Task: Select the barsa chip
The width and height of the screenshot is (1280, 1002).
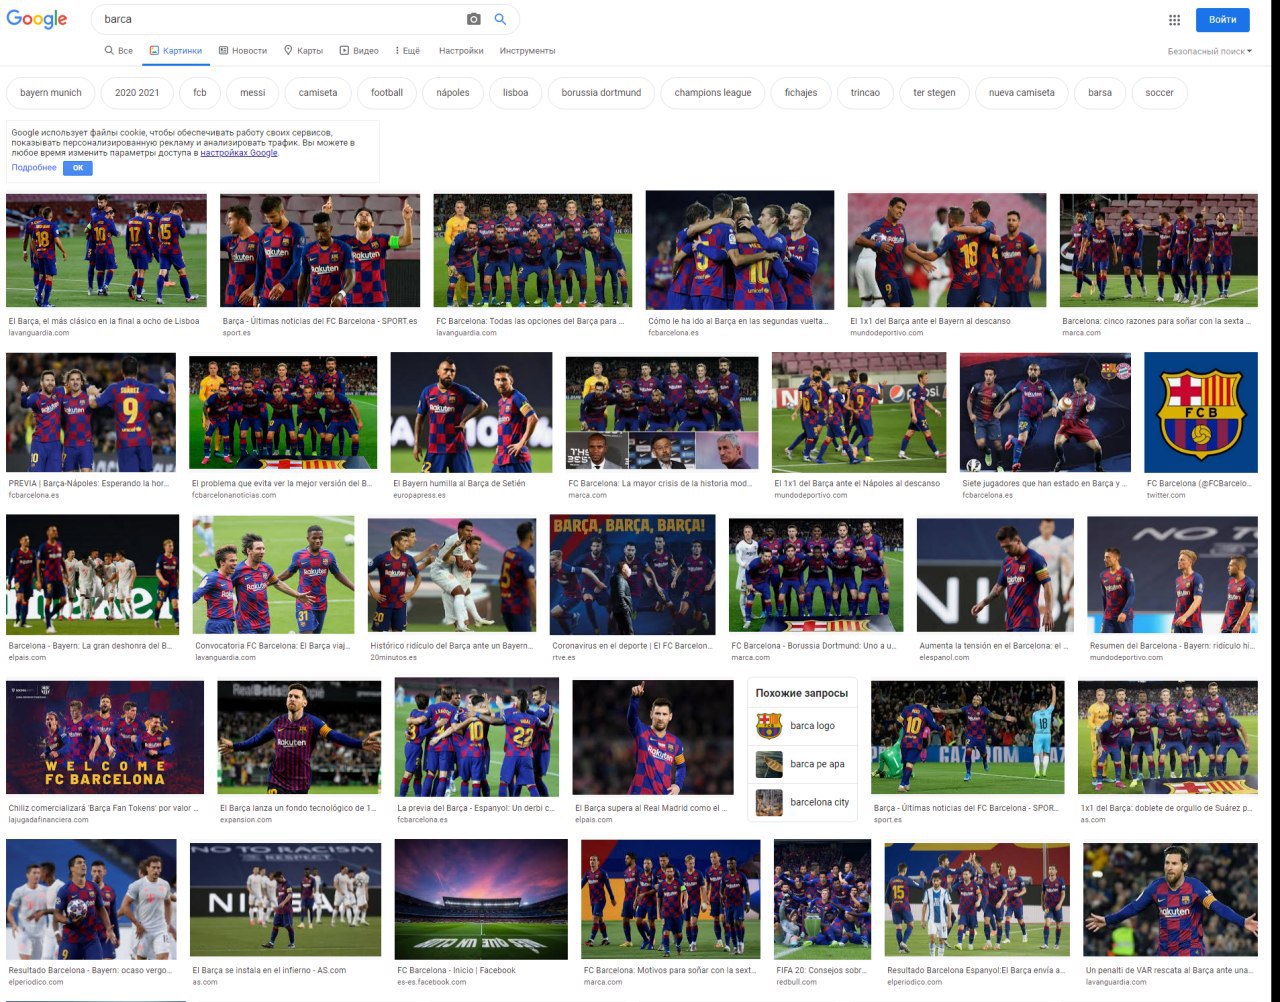Action: (1100, 93)
